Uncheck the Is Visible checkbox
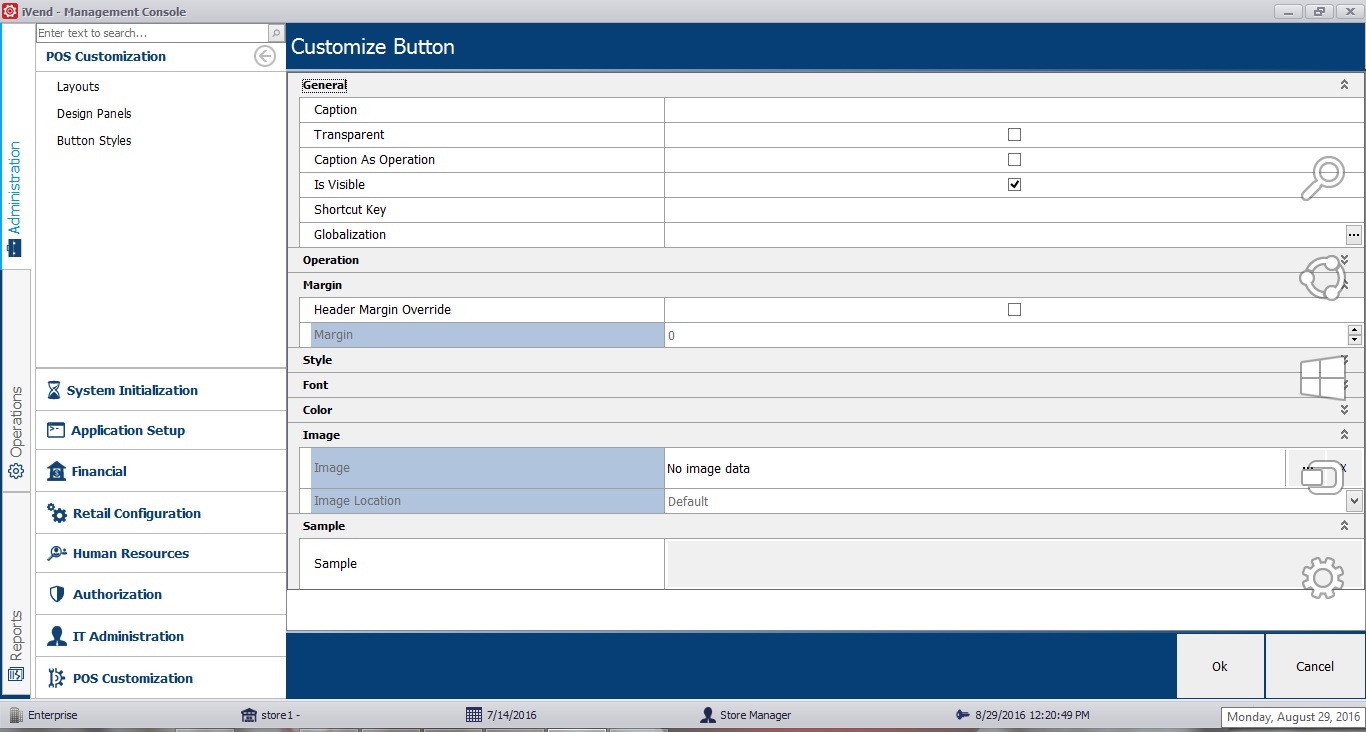1366x732 pixels. coord(1014,184)
